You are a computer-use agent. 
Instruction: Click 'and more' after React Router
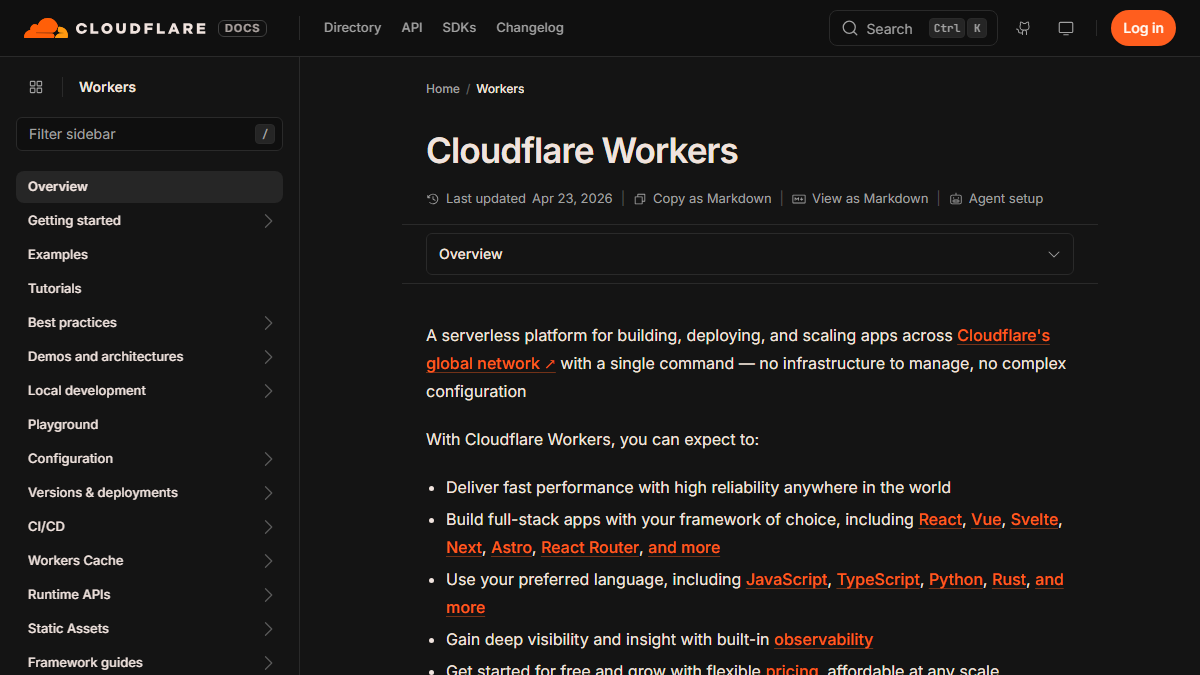pyautogui.click(x=684, y=548)
